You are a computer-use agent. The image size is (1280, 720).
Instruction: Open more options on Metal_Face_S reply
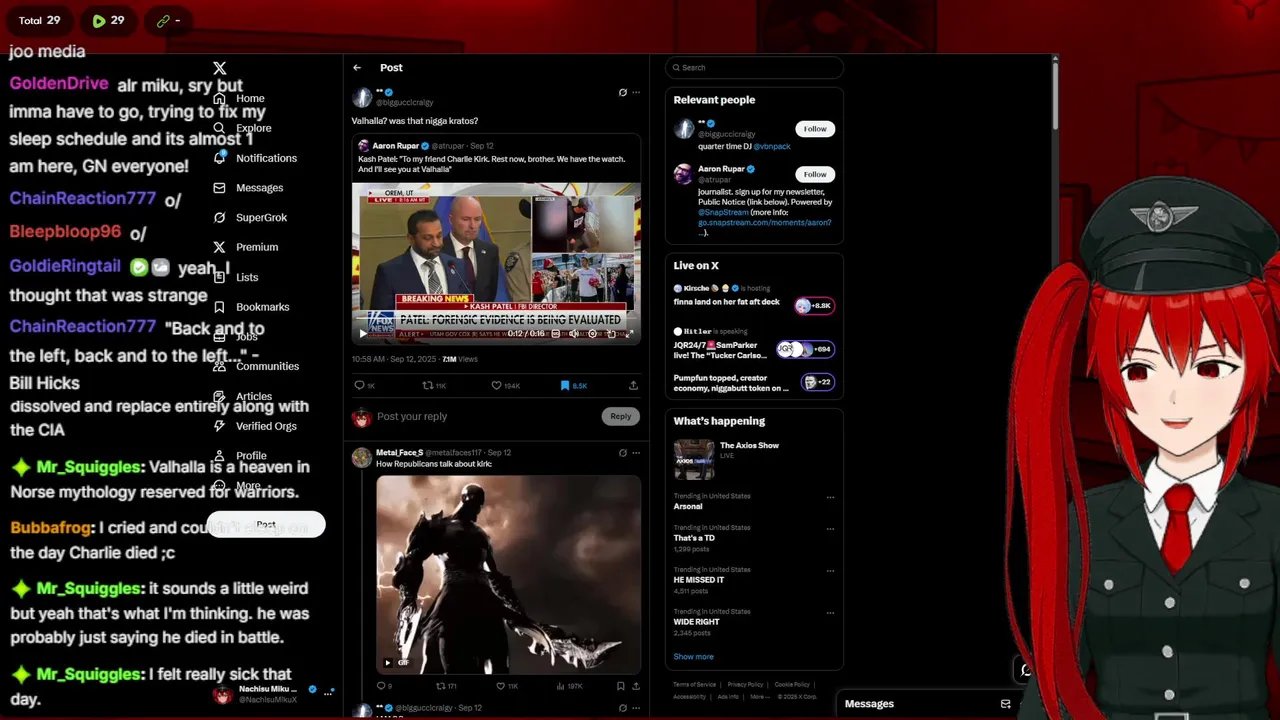[635, 453]
